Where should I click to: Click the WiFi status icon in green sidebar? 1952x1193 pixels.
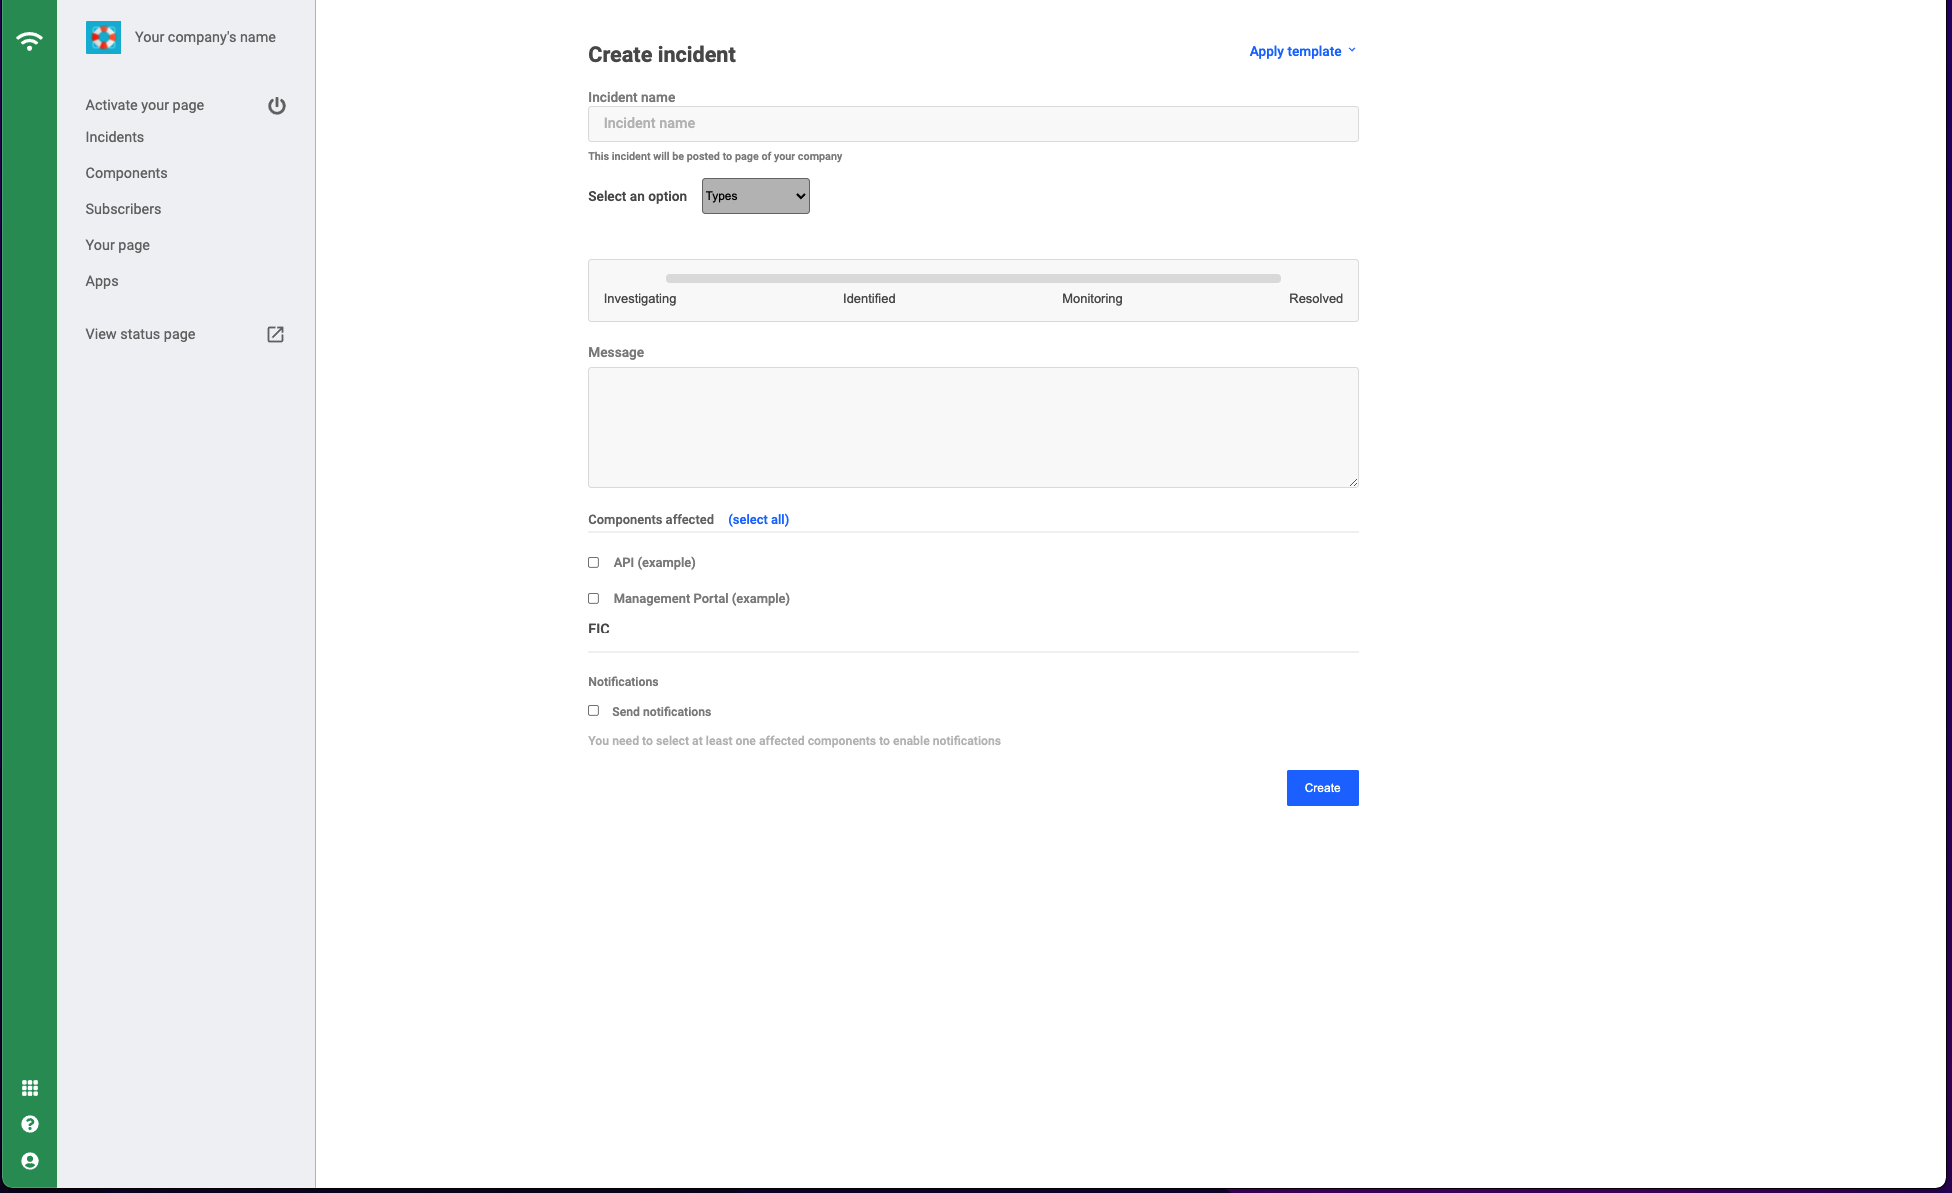pyautogui.click(x=29, y=40)
